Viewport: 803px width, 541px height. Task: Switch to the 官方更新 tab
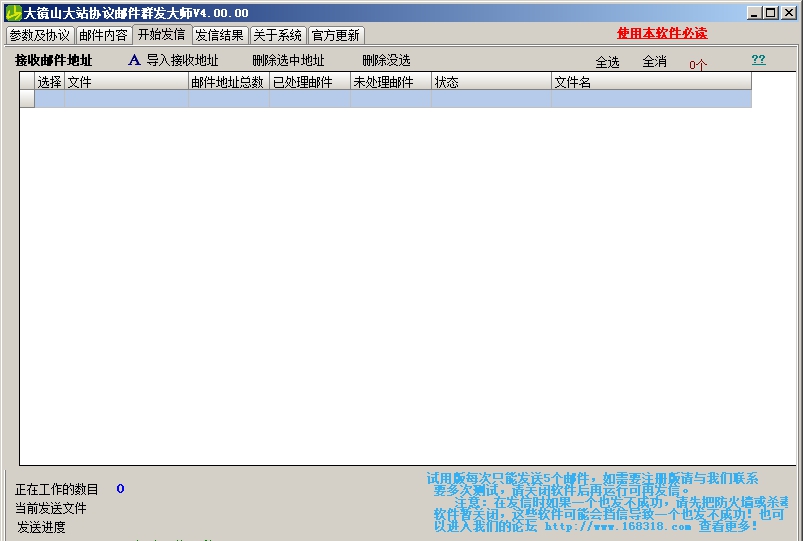click(335, 35)
